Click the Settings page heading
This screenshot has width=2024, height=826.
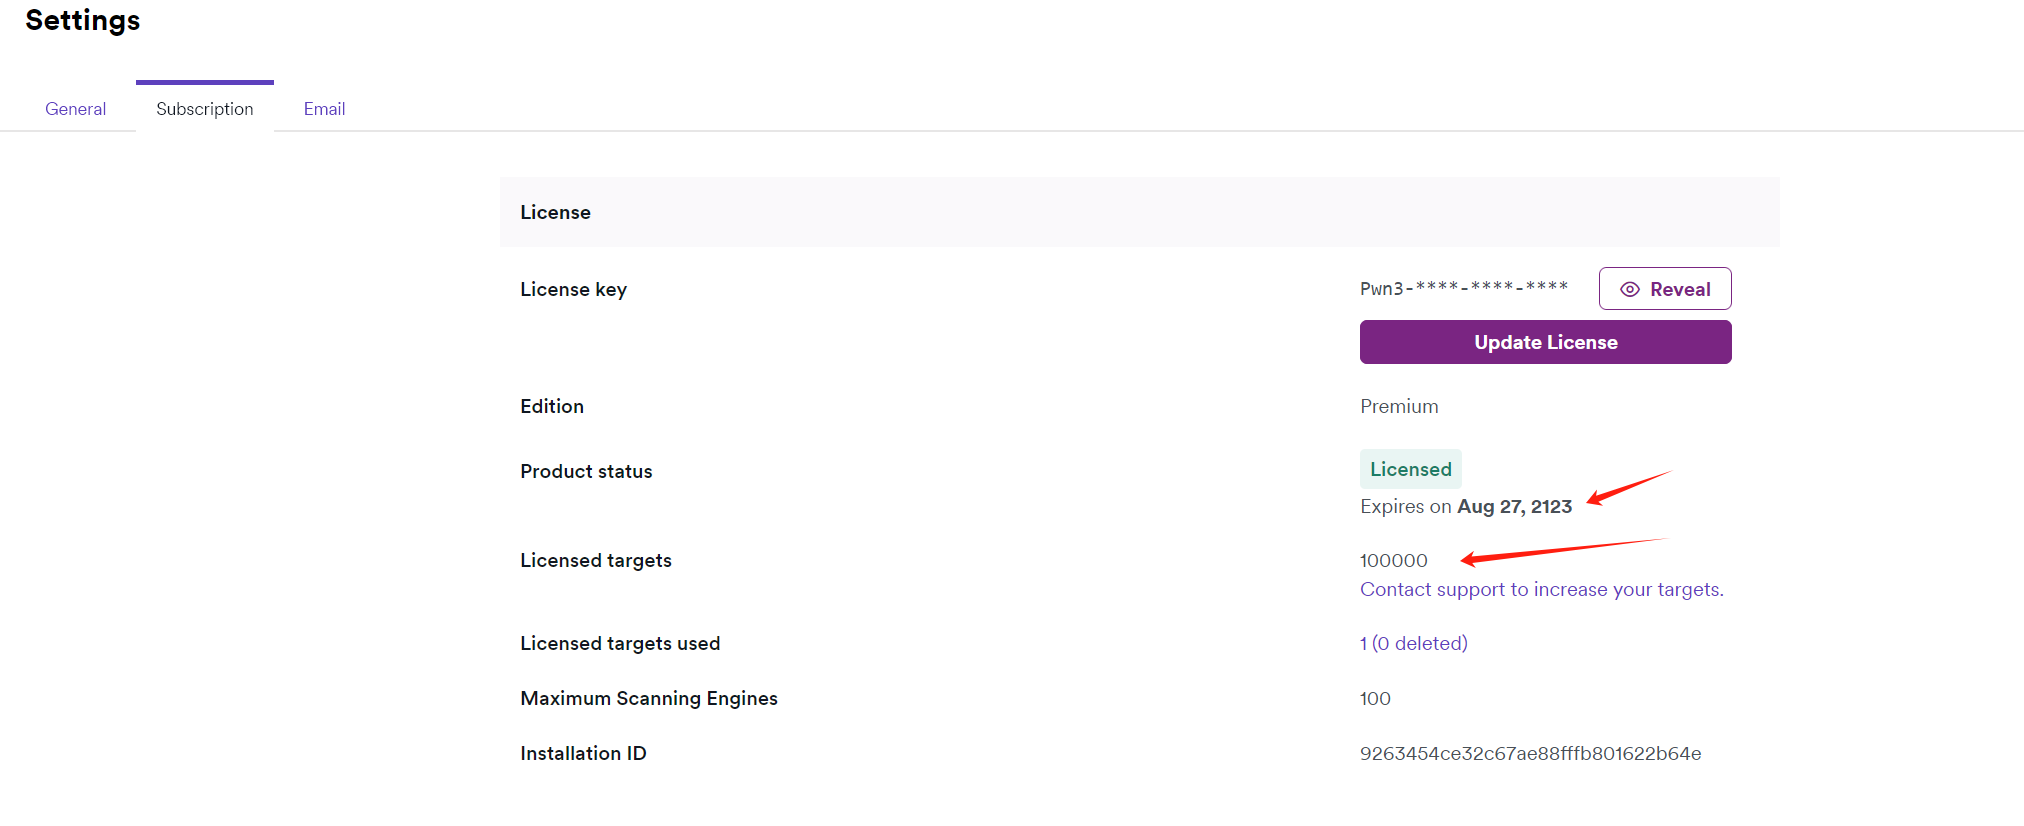point(82,21)
